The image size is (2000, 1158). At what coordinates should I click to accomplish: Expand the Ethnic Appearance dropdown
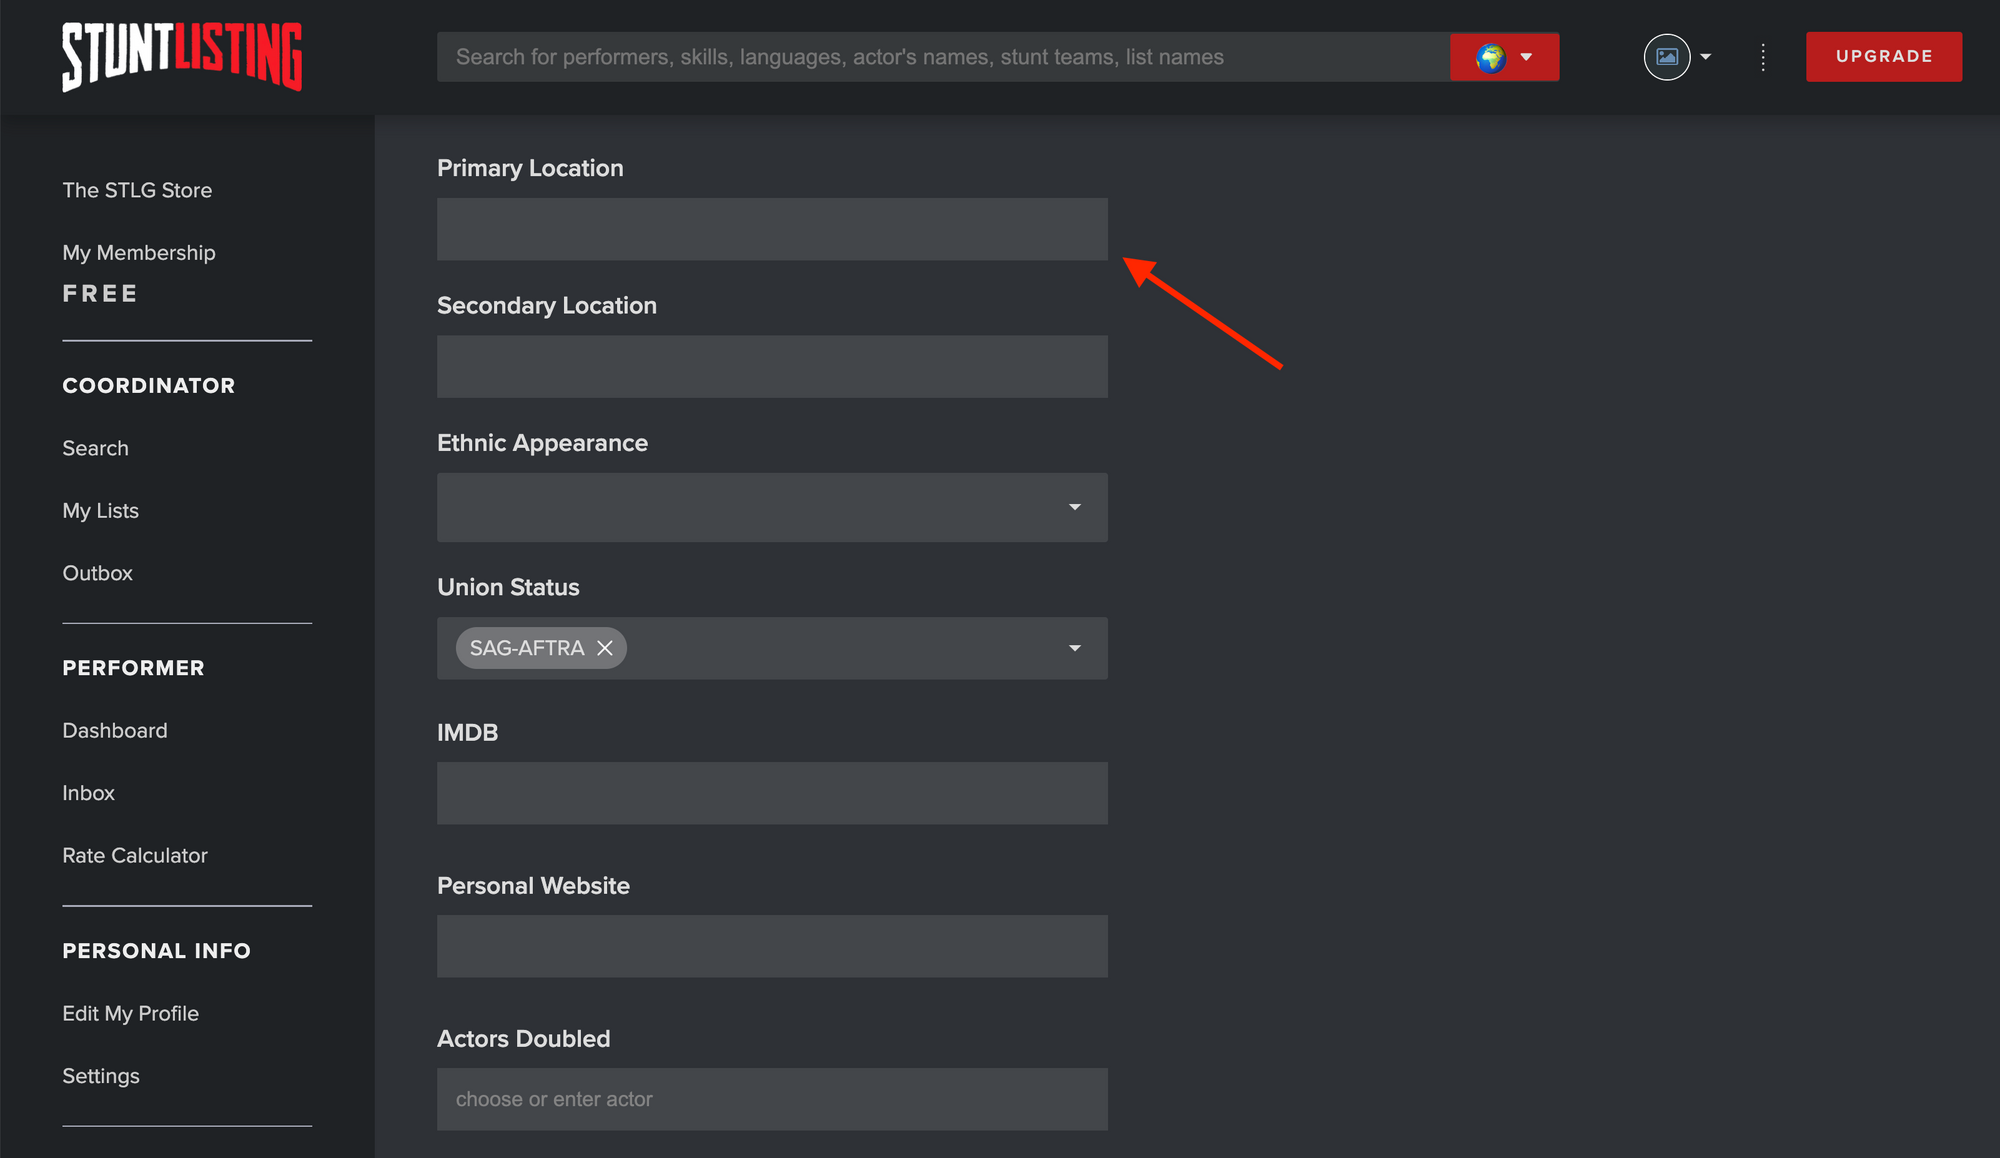pos(772,507)
